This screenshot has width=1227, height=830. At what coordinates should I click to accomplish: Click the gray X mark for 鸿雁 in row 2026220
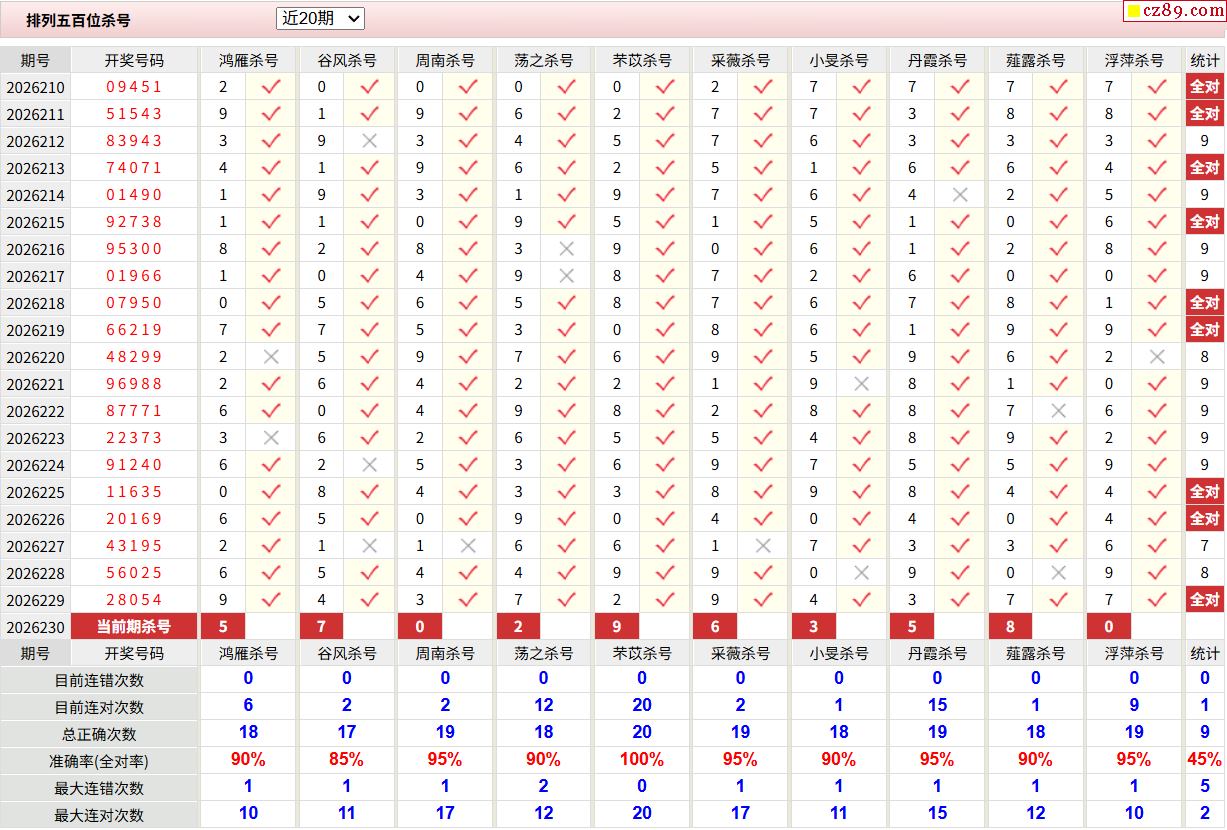(271, 357)
